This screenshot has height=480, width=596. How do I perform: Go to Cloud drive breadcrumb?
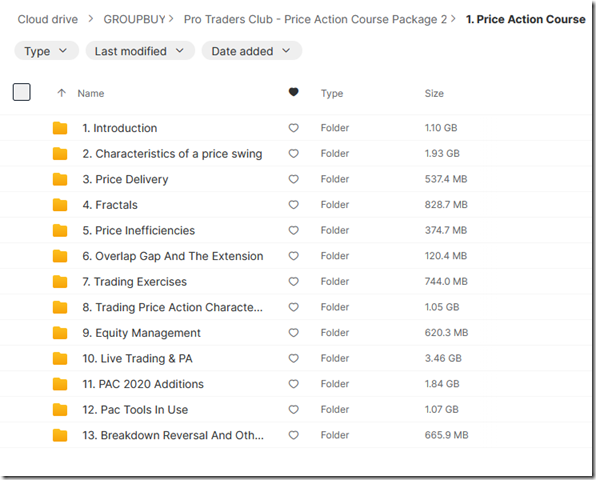[x=48, y=19]
